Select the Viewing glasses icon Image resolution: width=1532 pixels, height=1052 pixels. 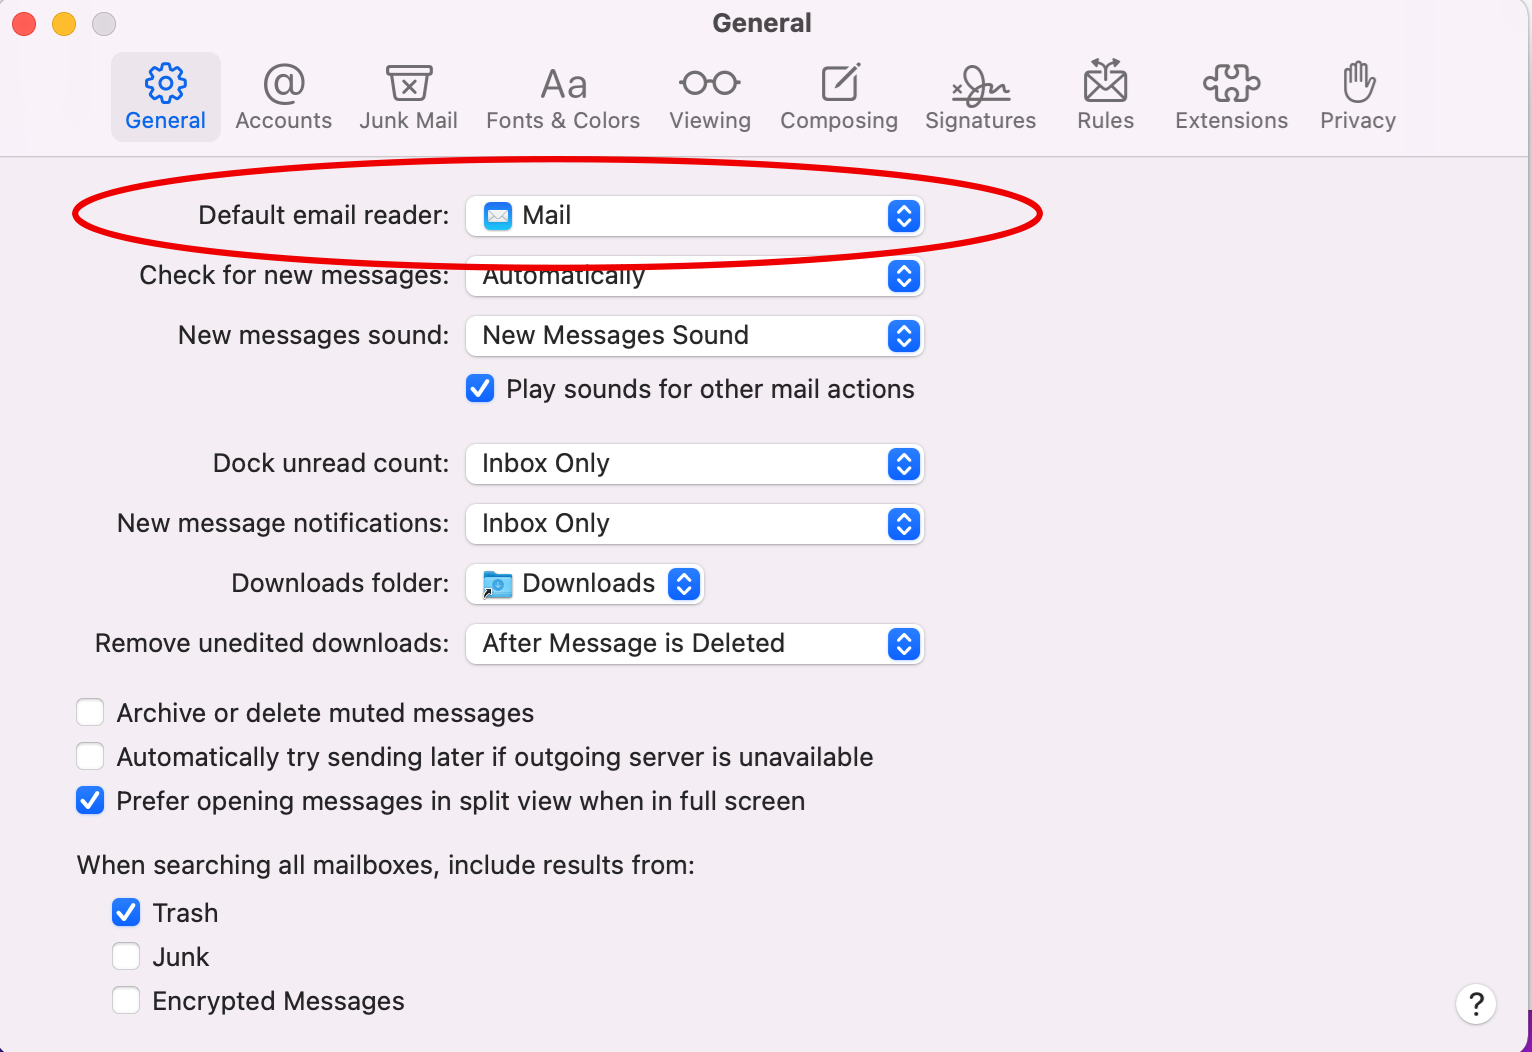point(710,83)
